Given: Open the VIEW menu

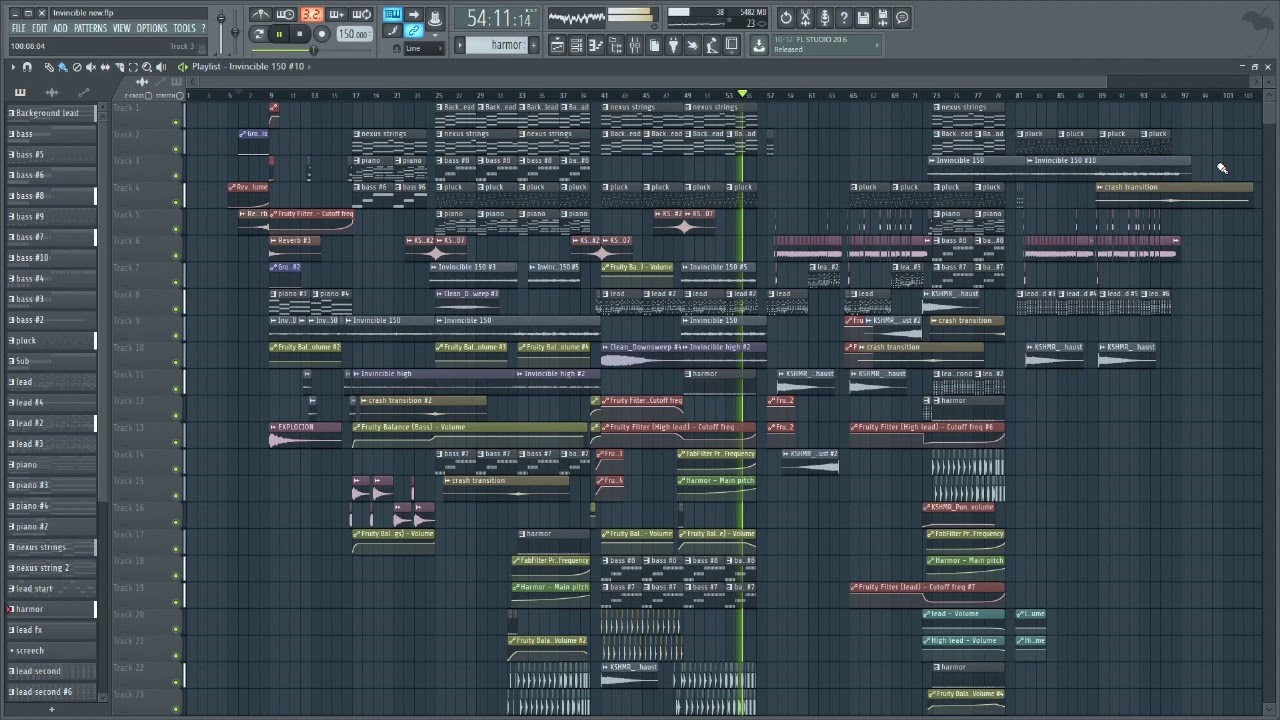Looking at the screenshot, I should click(121, 28).
